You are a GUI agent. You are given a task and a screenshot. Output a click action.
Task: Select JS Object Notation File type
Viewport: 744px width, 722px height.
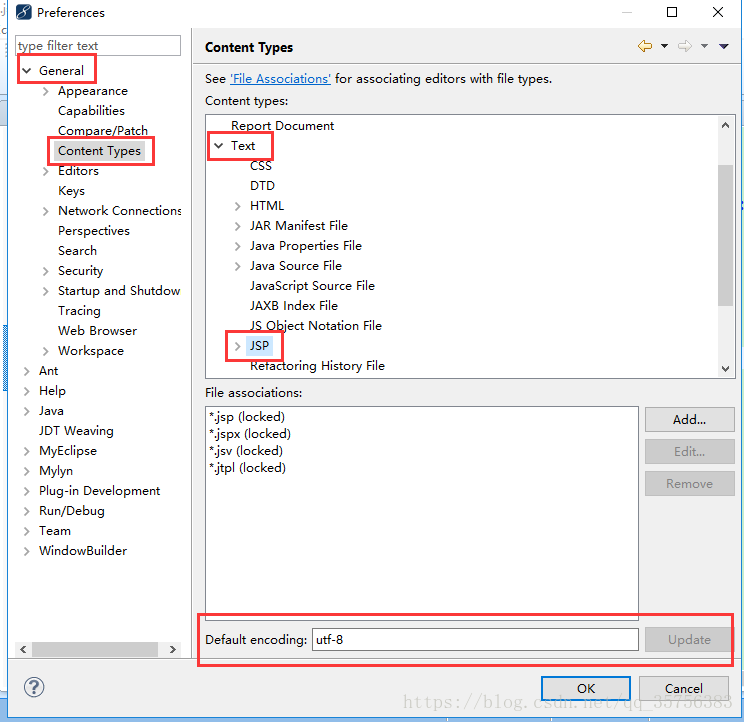[316, 326]
